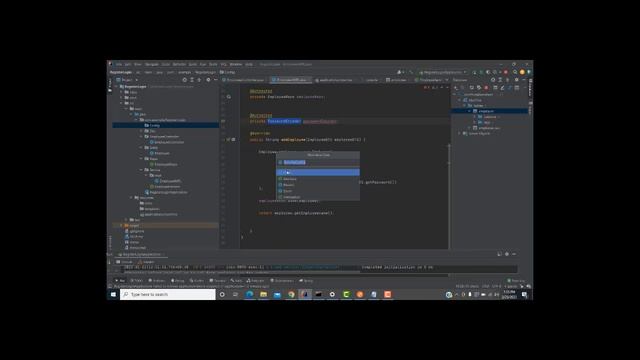The height and width of the screenshot is (360, 640).
Task: Open the Run panel settings gear icon
Action: pyautogui.click(x=507, y=254)
